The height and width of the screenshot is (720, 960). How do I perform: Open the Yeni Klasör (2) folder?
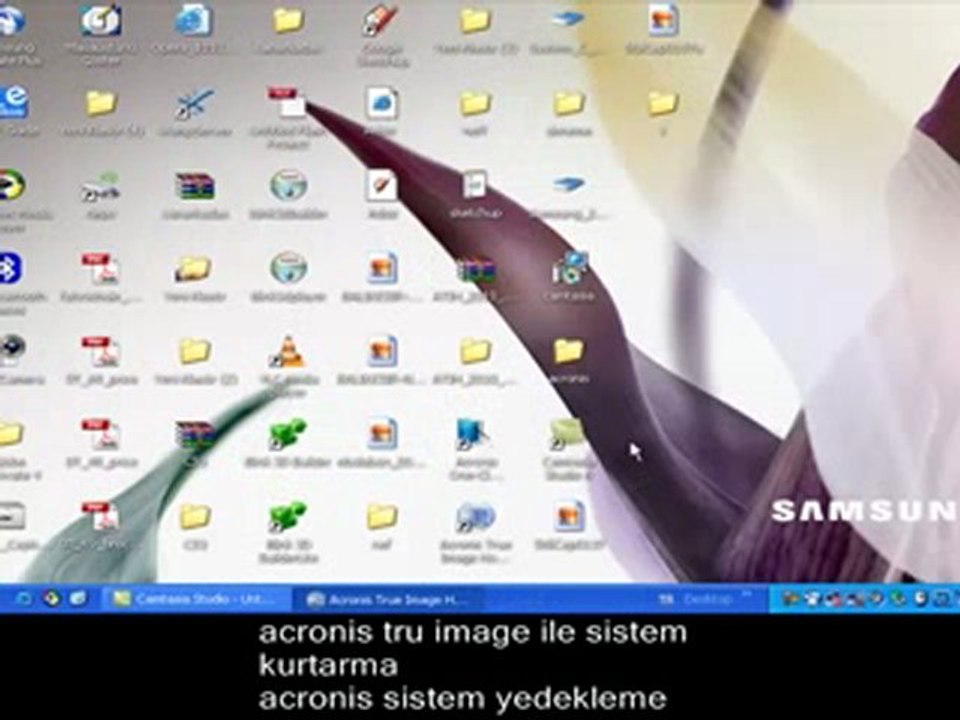(195, 351)
